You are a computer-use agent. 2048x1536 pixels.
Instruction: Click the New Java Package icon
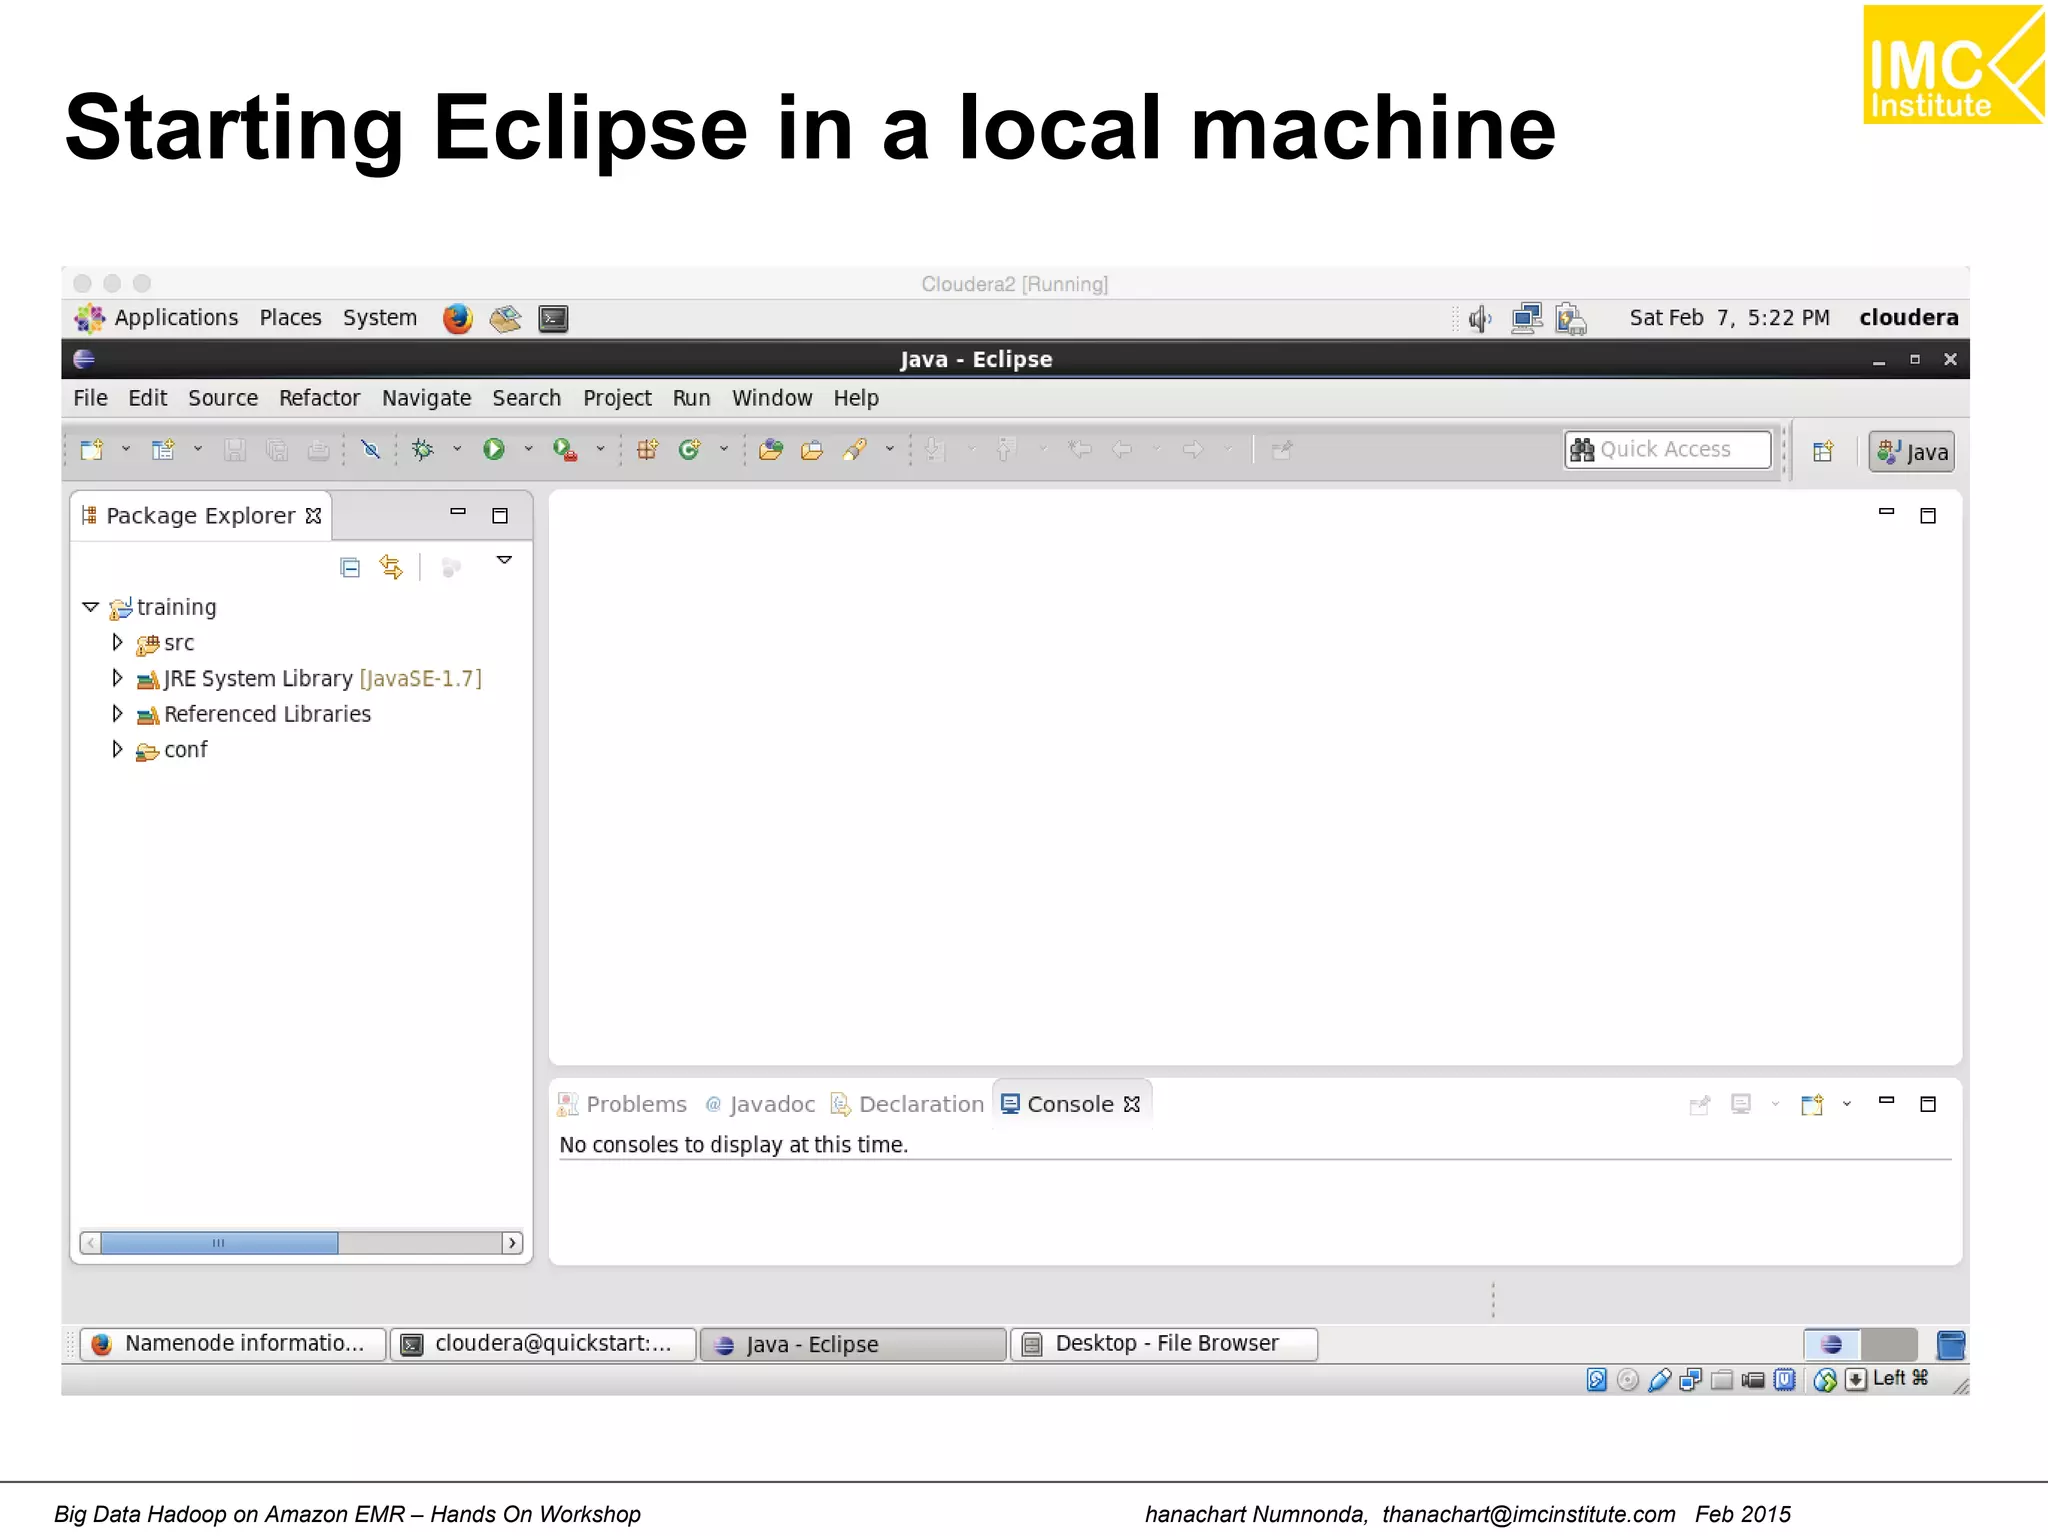pos(647,450)
